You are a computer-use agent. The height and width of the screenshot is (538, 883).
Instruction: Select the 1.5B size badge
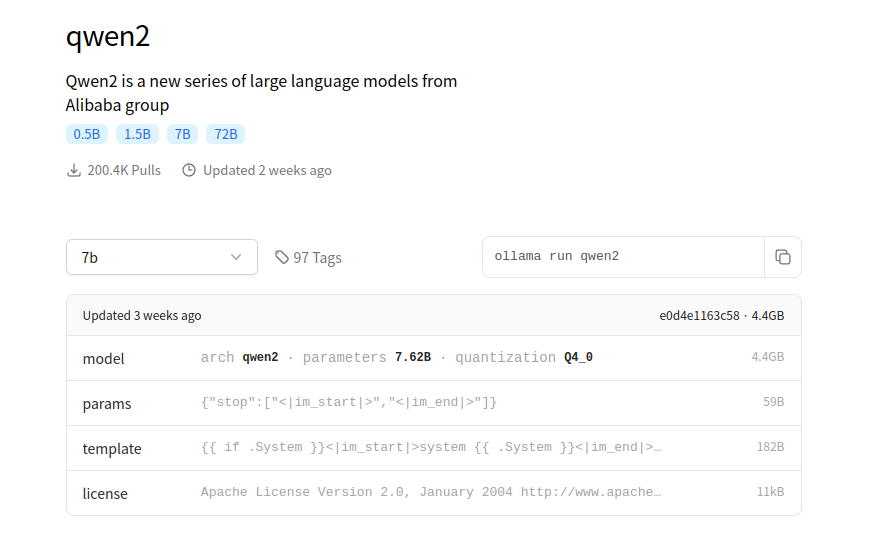[137, 134]
